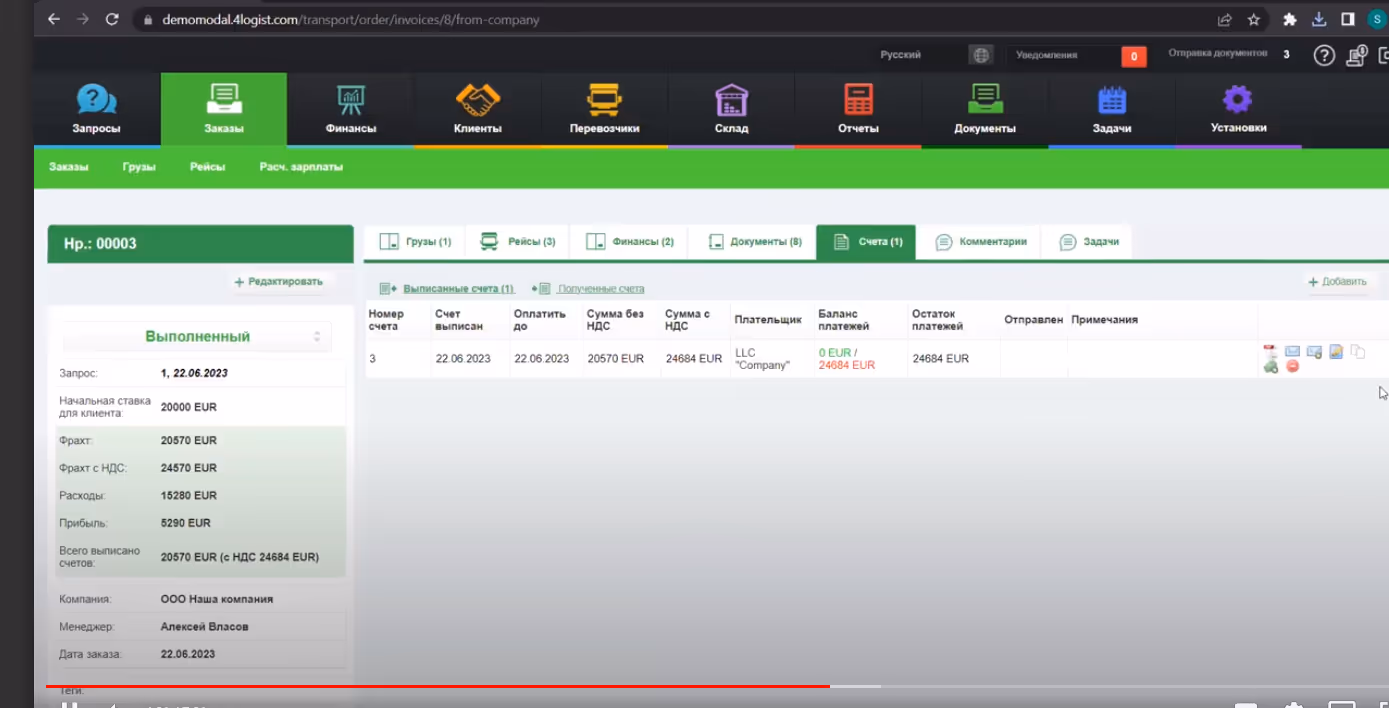Select the Счета (1) tab
This screenshot has width=1389, height=708.
pyautogui.click(x=866, y=242)
